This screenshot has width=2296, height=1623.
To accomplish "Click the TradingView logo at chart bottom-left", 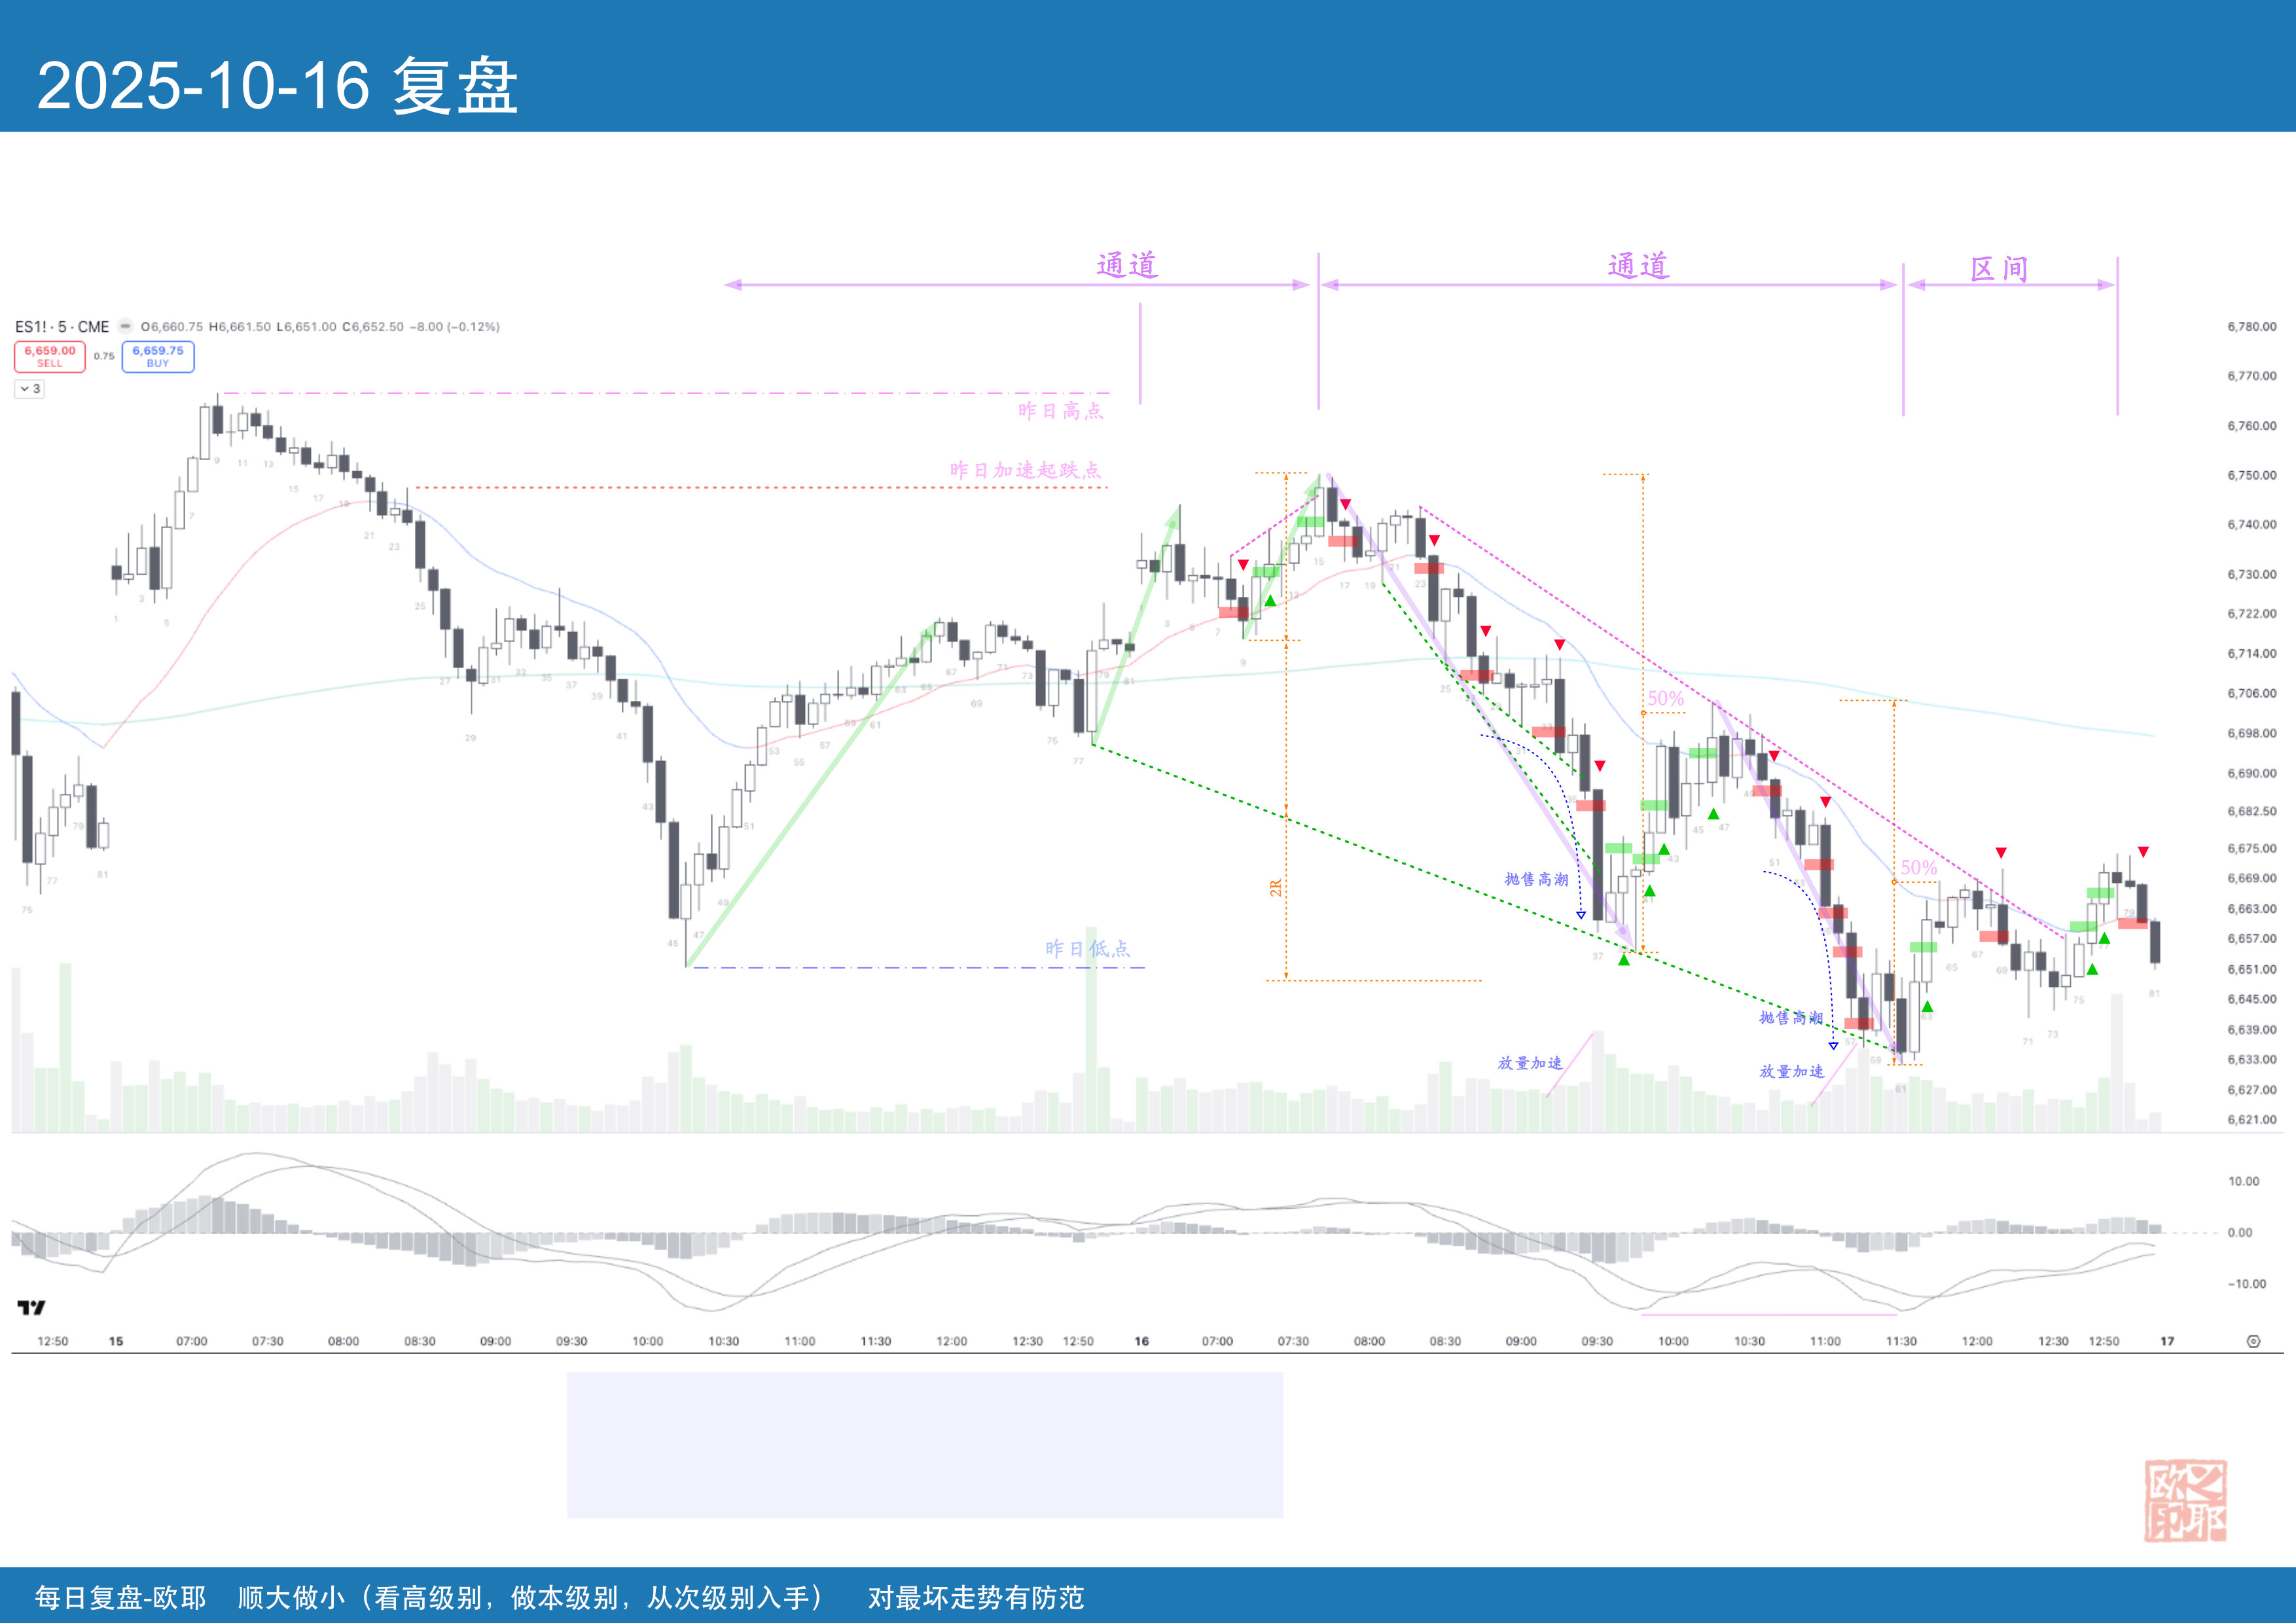I will 31,1307.
